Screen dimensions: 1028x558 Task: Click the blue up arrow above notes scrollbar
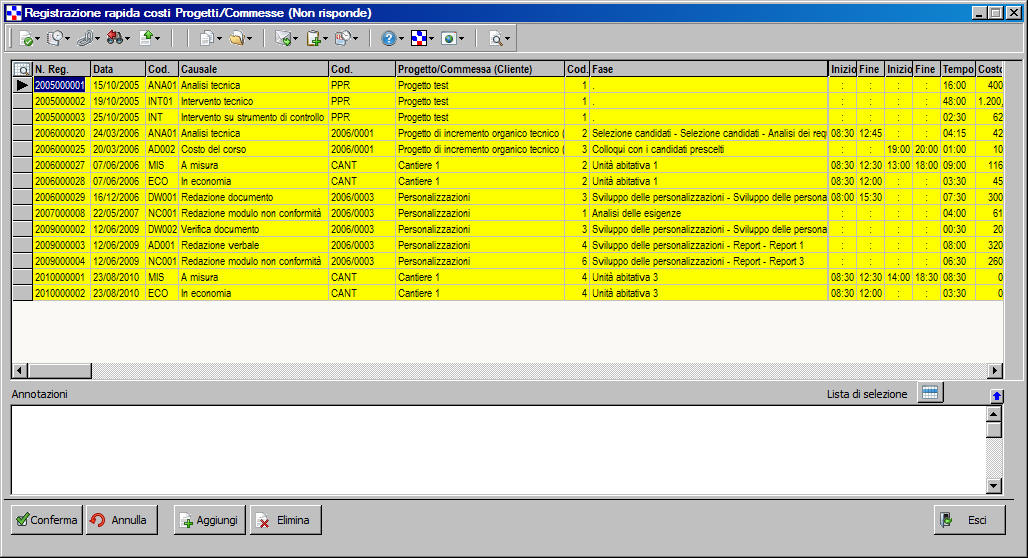click(996, 396)
